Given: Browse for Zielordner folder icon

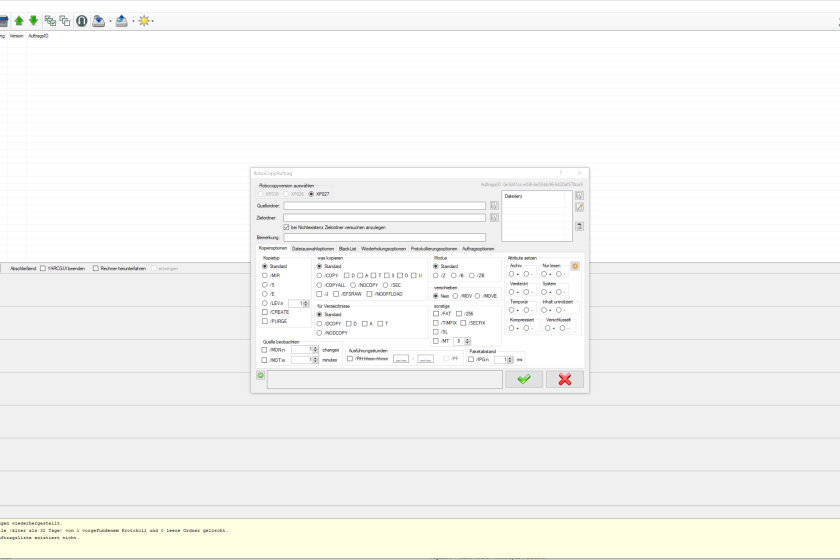Looking at the screenshot, I should coord(494,218).
